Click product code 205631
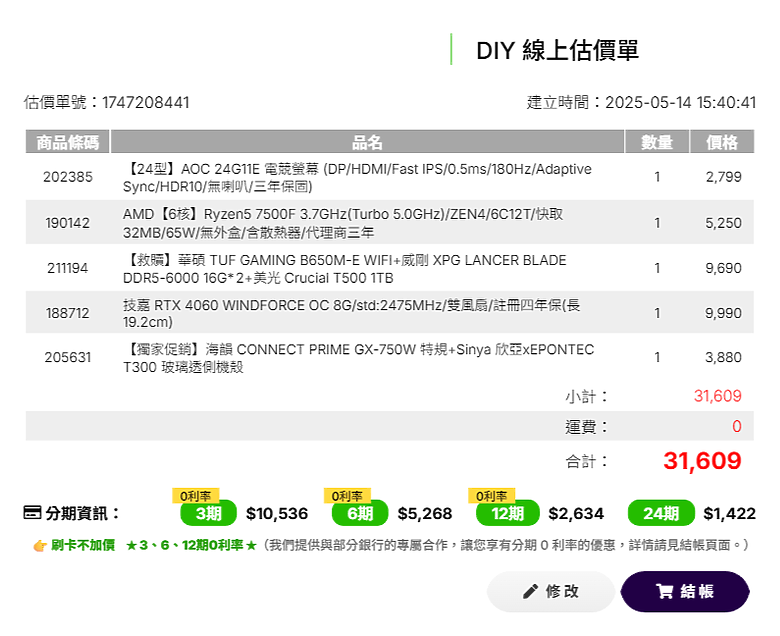This screenshot has height=636, width=780. point(68,358)
